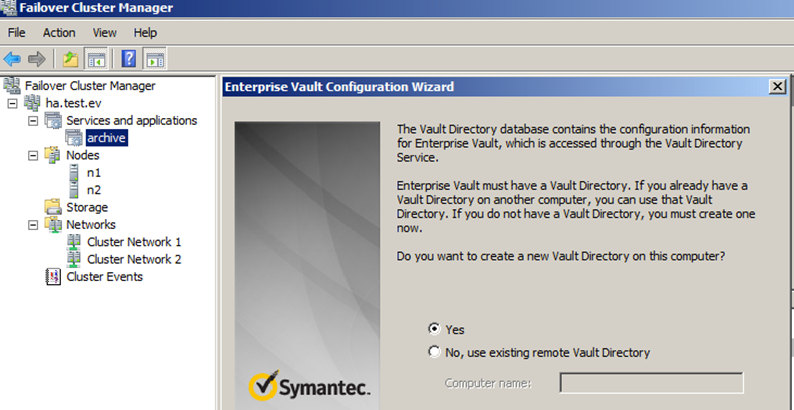
Task: Select the Networks tree label
Action: click(91, 224)
